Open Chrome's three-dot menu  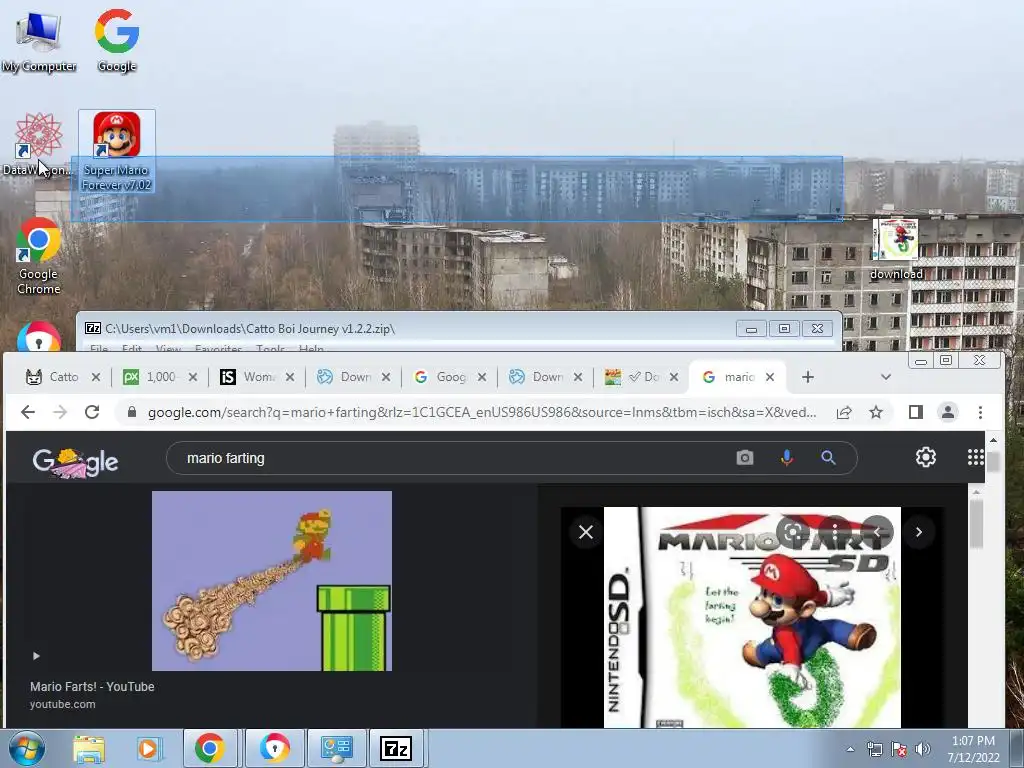(x=980, y=412)
